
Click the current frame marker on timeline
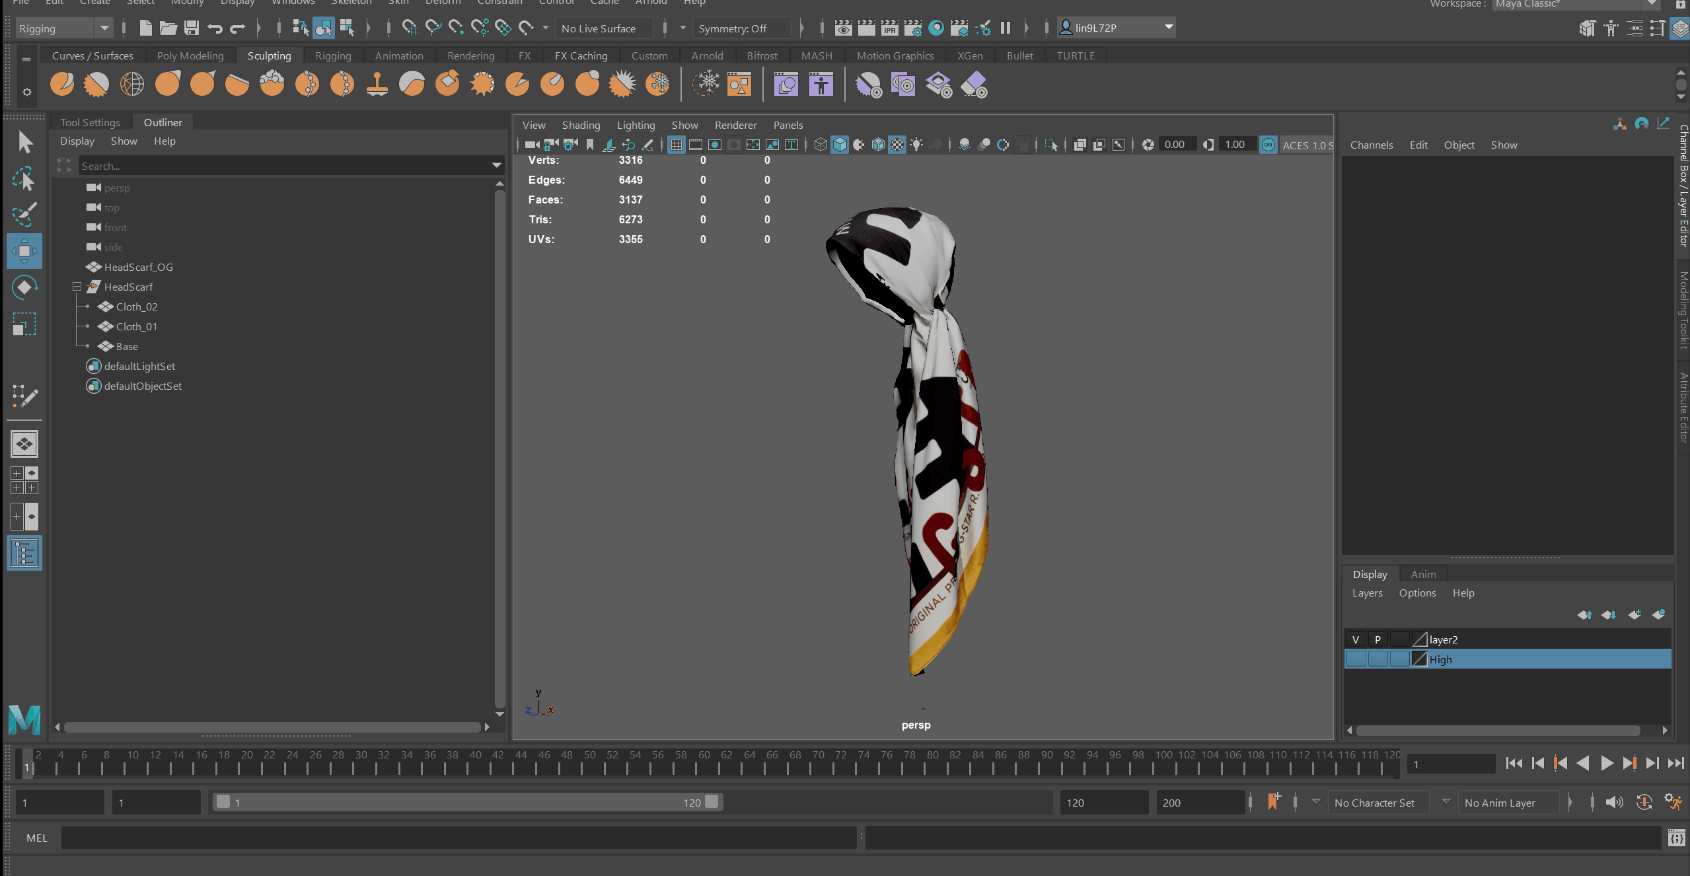28,762
